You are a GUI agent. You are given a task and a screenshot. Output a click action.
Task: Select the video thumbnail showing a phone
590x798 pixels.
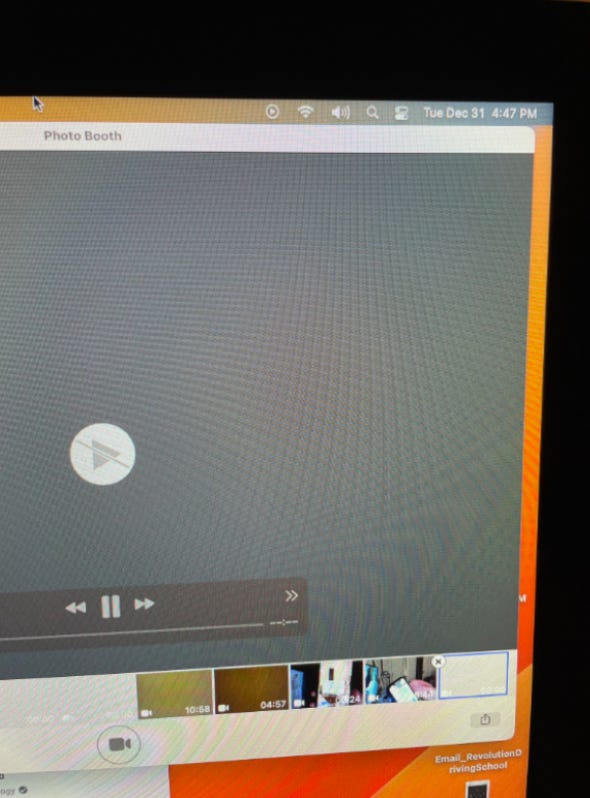[400, 680]
